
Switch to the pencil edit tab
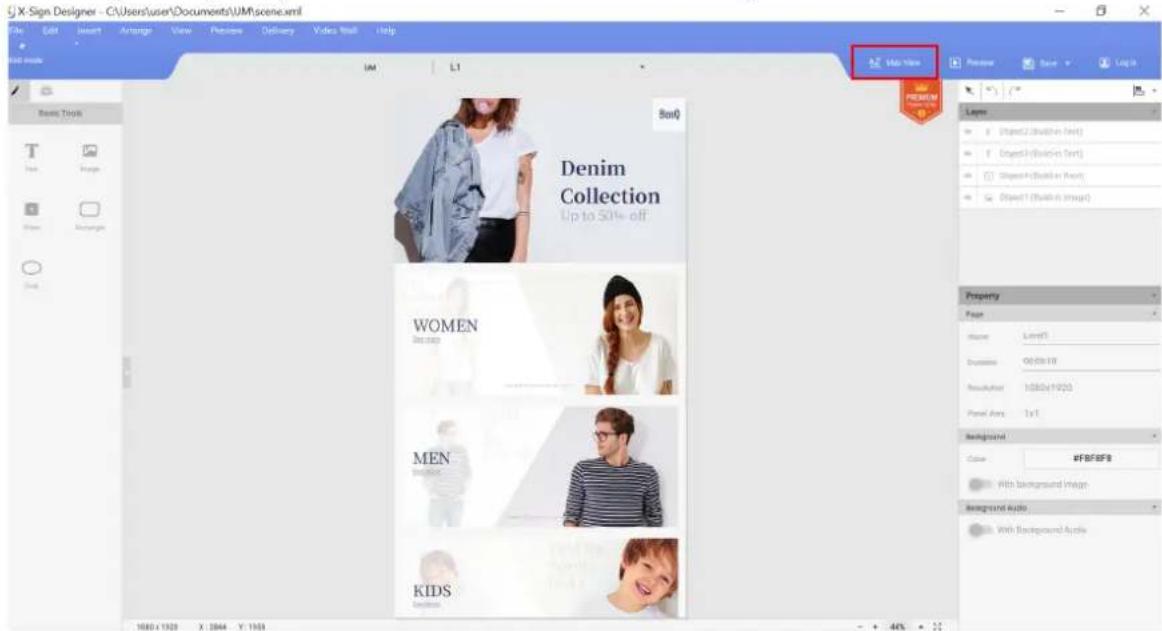click(x=16, y=90)
